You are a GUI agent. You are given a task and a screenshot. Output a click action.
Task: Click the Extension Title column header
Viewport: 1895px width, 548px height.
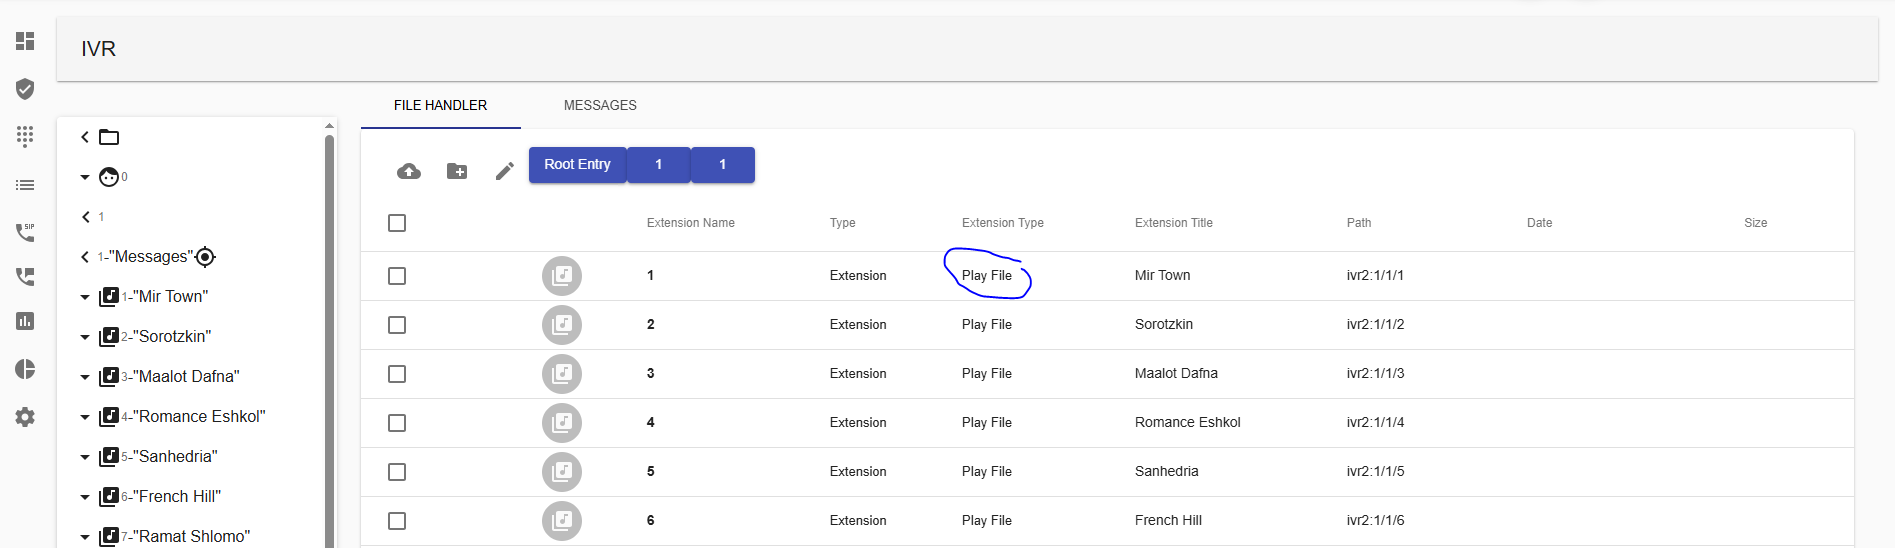[1174, 223]
